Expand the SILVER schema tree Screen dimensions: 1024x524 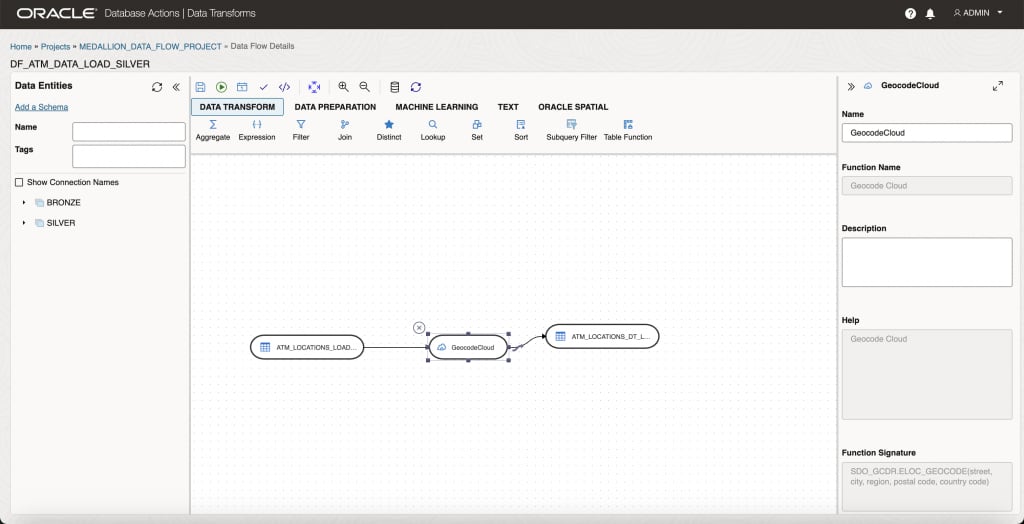(24, 223)
